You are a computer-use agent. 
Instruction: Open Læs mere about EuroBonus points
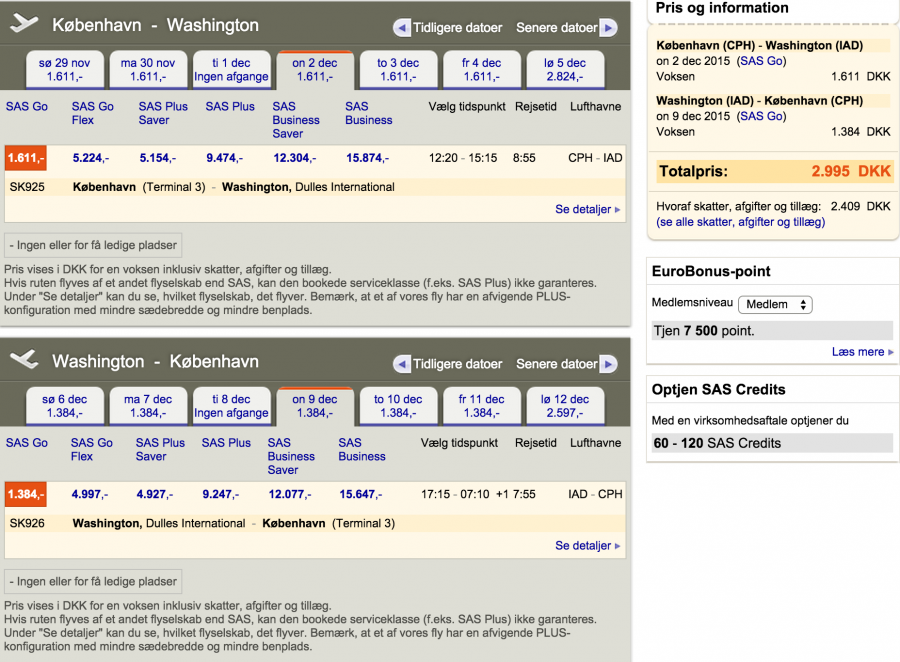(862, 352)
